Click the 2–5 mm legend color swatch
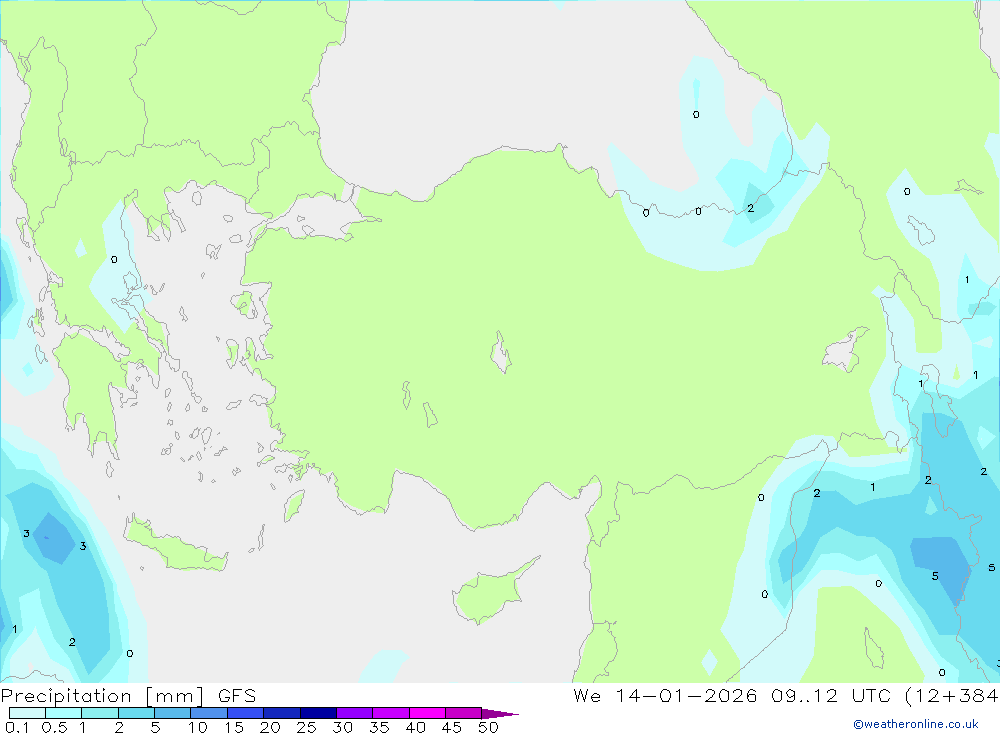The height and width of the screenshot is (733, 1000). 136,713
